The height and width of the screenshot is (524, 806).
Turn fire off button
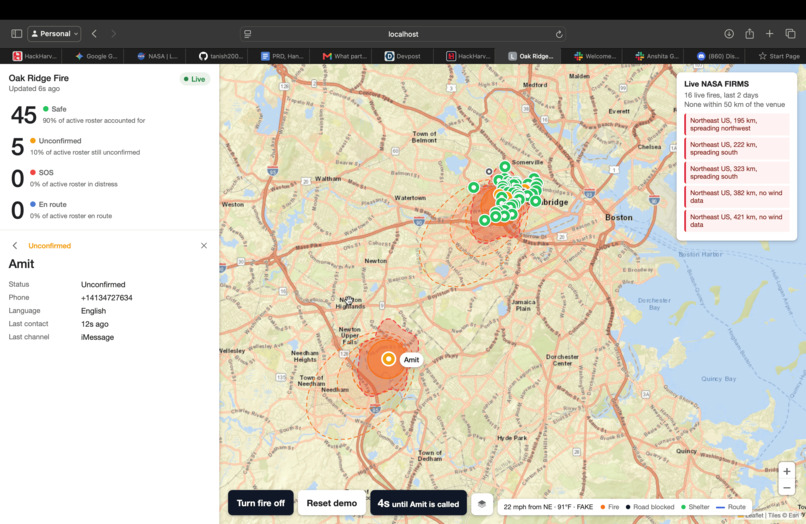261,503
